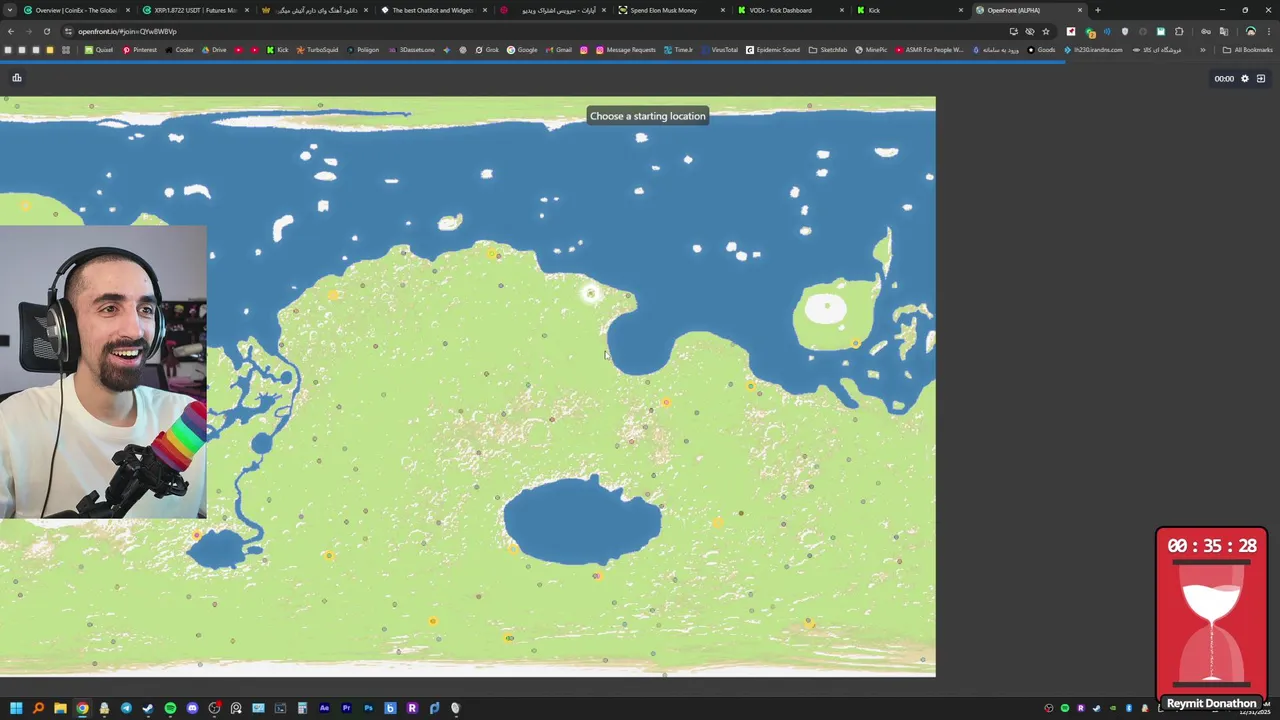The width and height of the screenshot is (1280, 720).
Task: Click the exit game icon
Action: point(1261,78)
